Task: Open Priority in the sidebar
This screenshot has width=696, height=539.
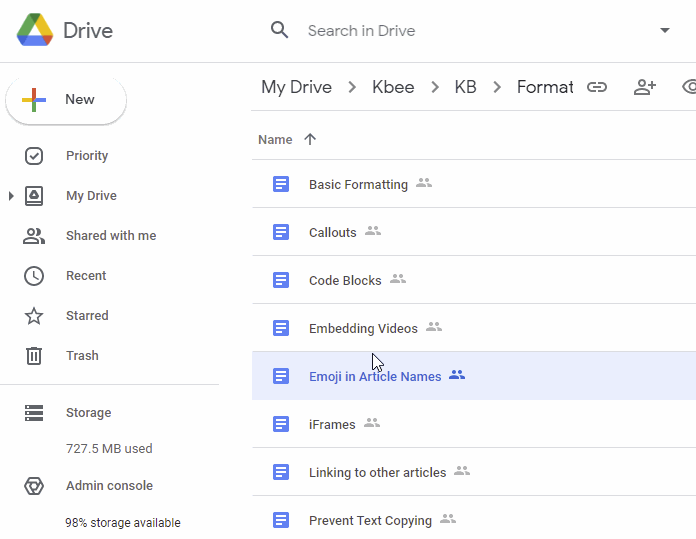Action: [x=87, y=156]
